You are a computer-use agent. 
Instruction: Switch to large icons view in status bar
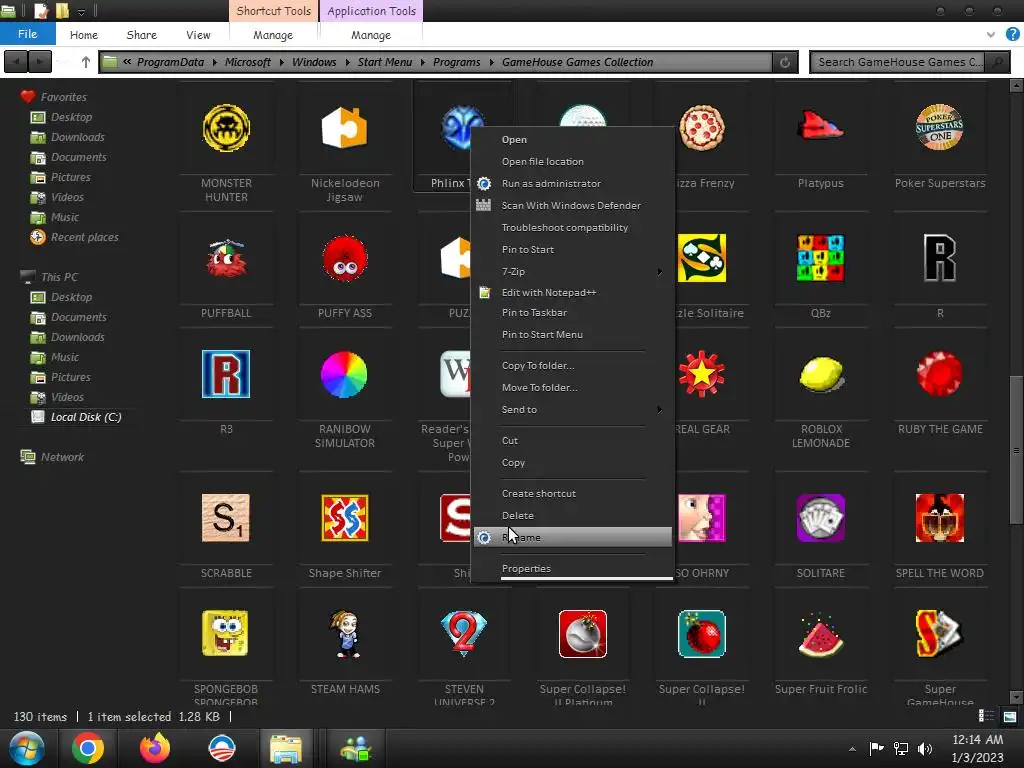(1010, 716)
